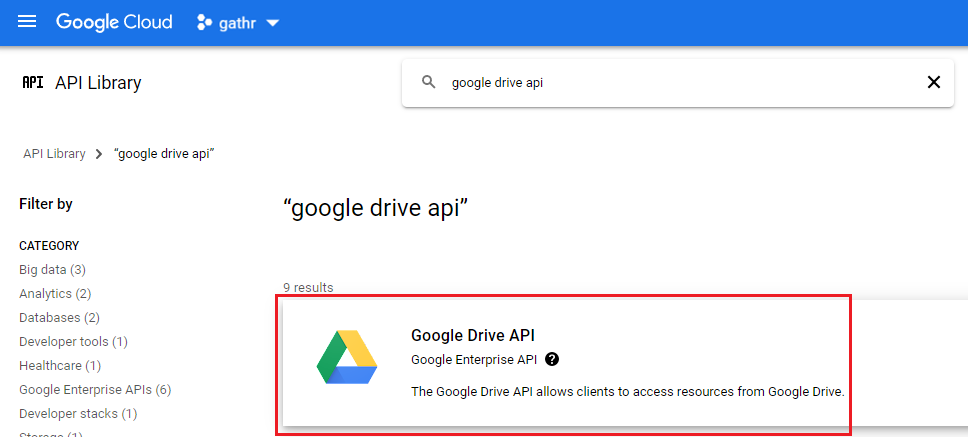
Task: Click the CATEGORY filter heading
Action: [49, 246]
